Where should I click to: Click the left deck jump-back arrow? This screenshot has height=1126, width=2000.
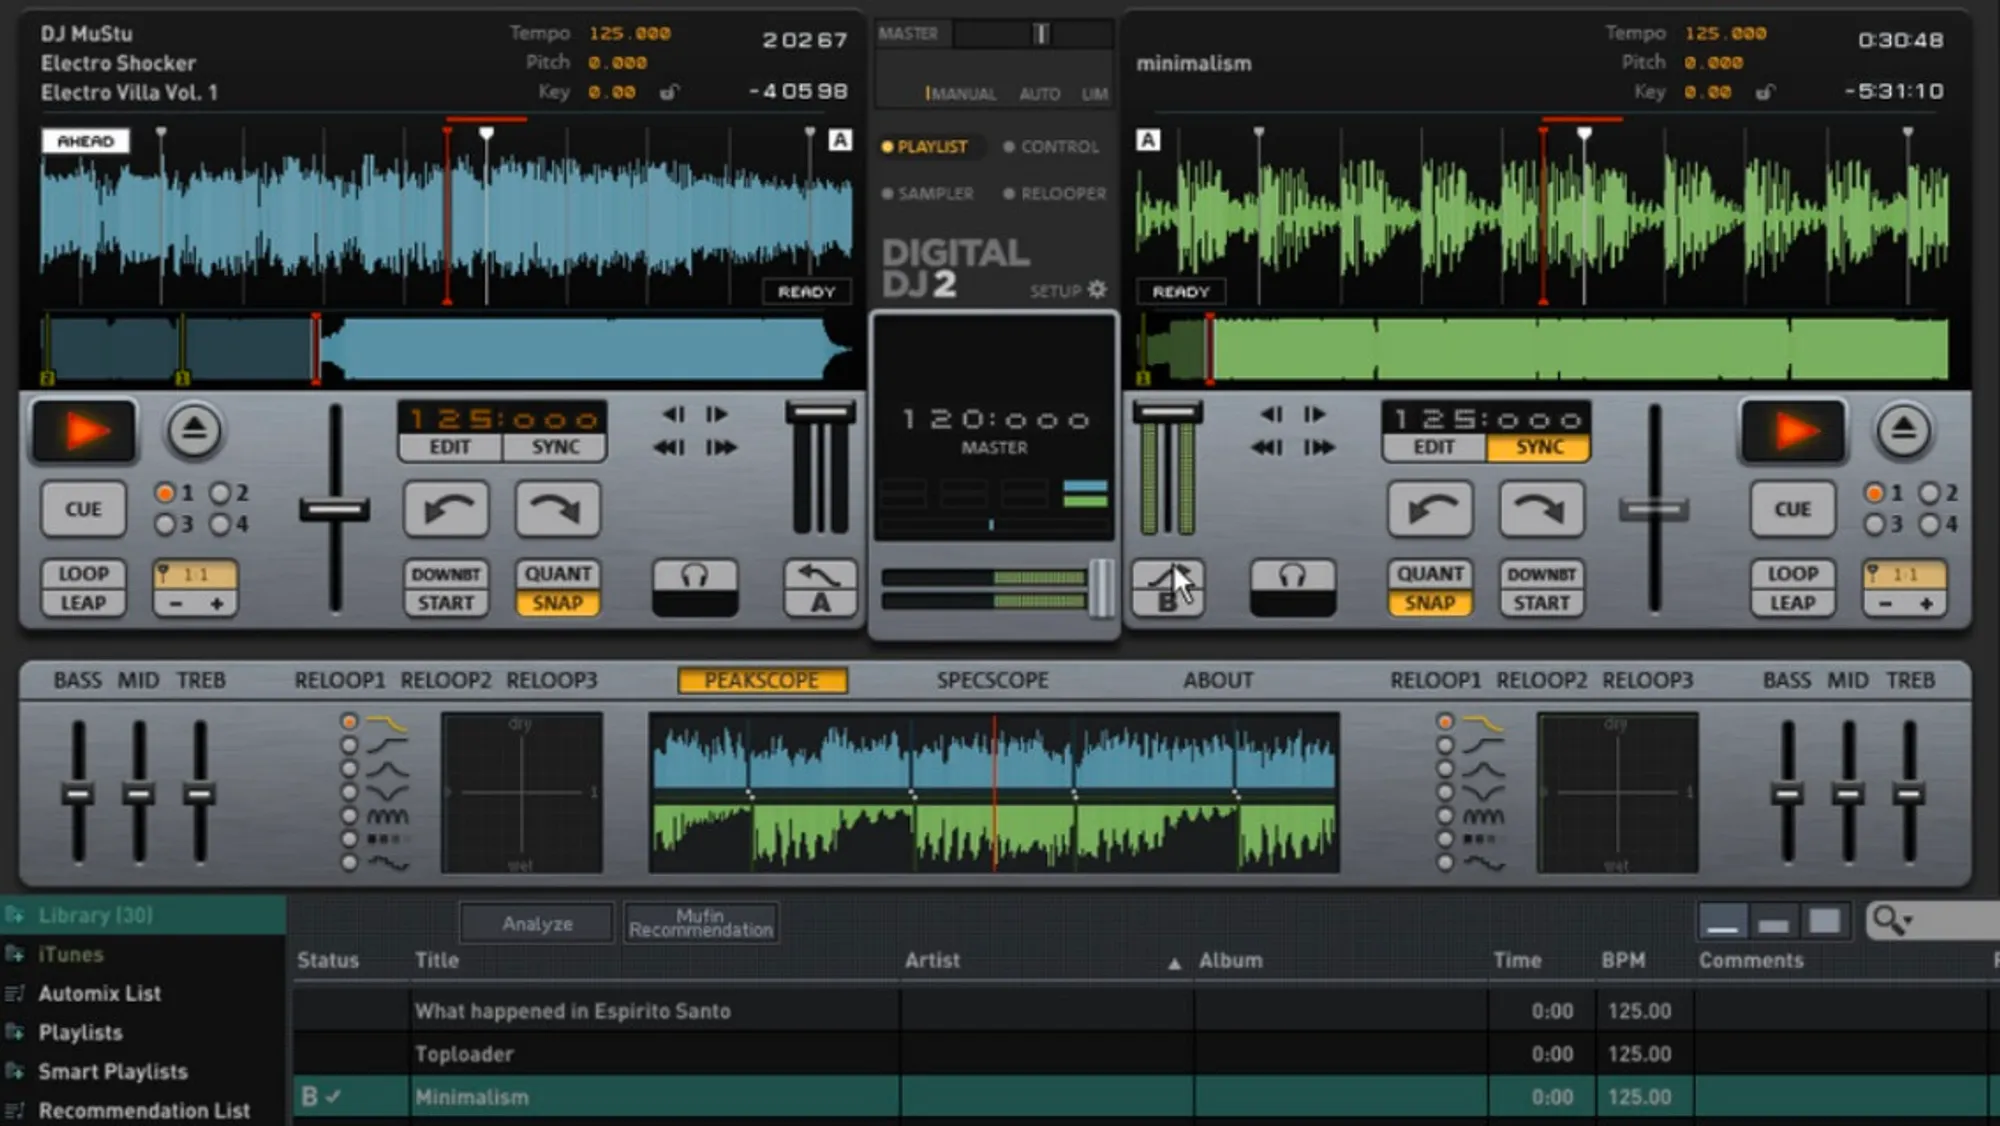(x=447, y=509)
